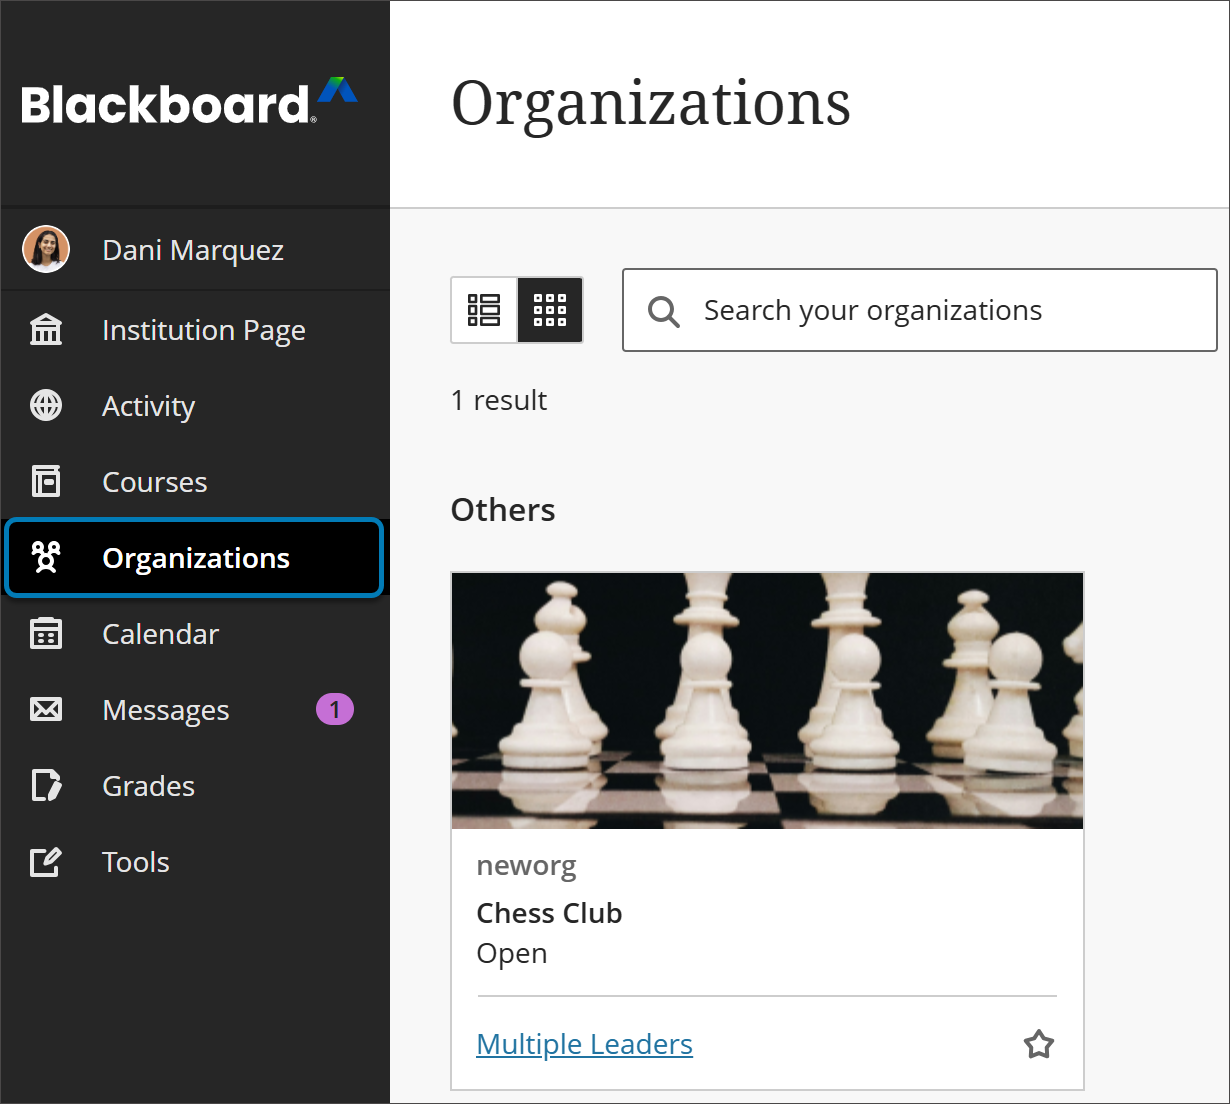
Task: Open the Multiple Leaders link
Action: click(x=584, y=1044)
